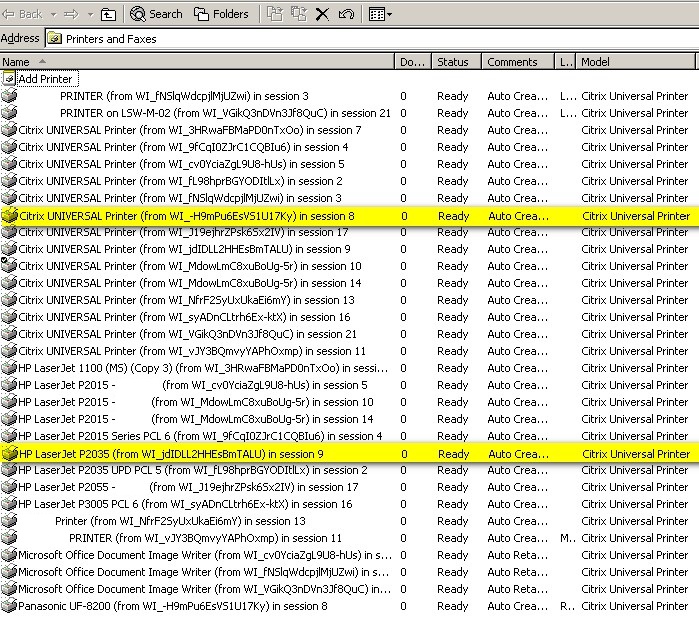
Task: Select Document Image Writer WI_fNSlqWdcpjlMjUZwi icon
Action: (x=9, y=571)
